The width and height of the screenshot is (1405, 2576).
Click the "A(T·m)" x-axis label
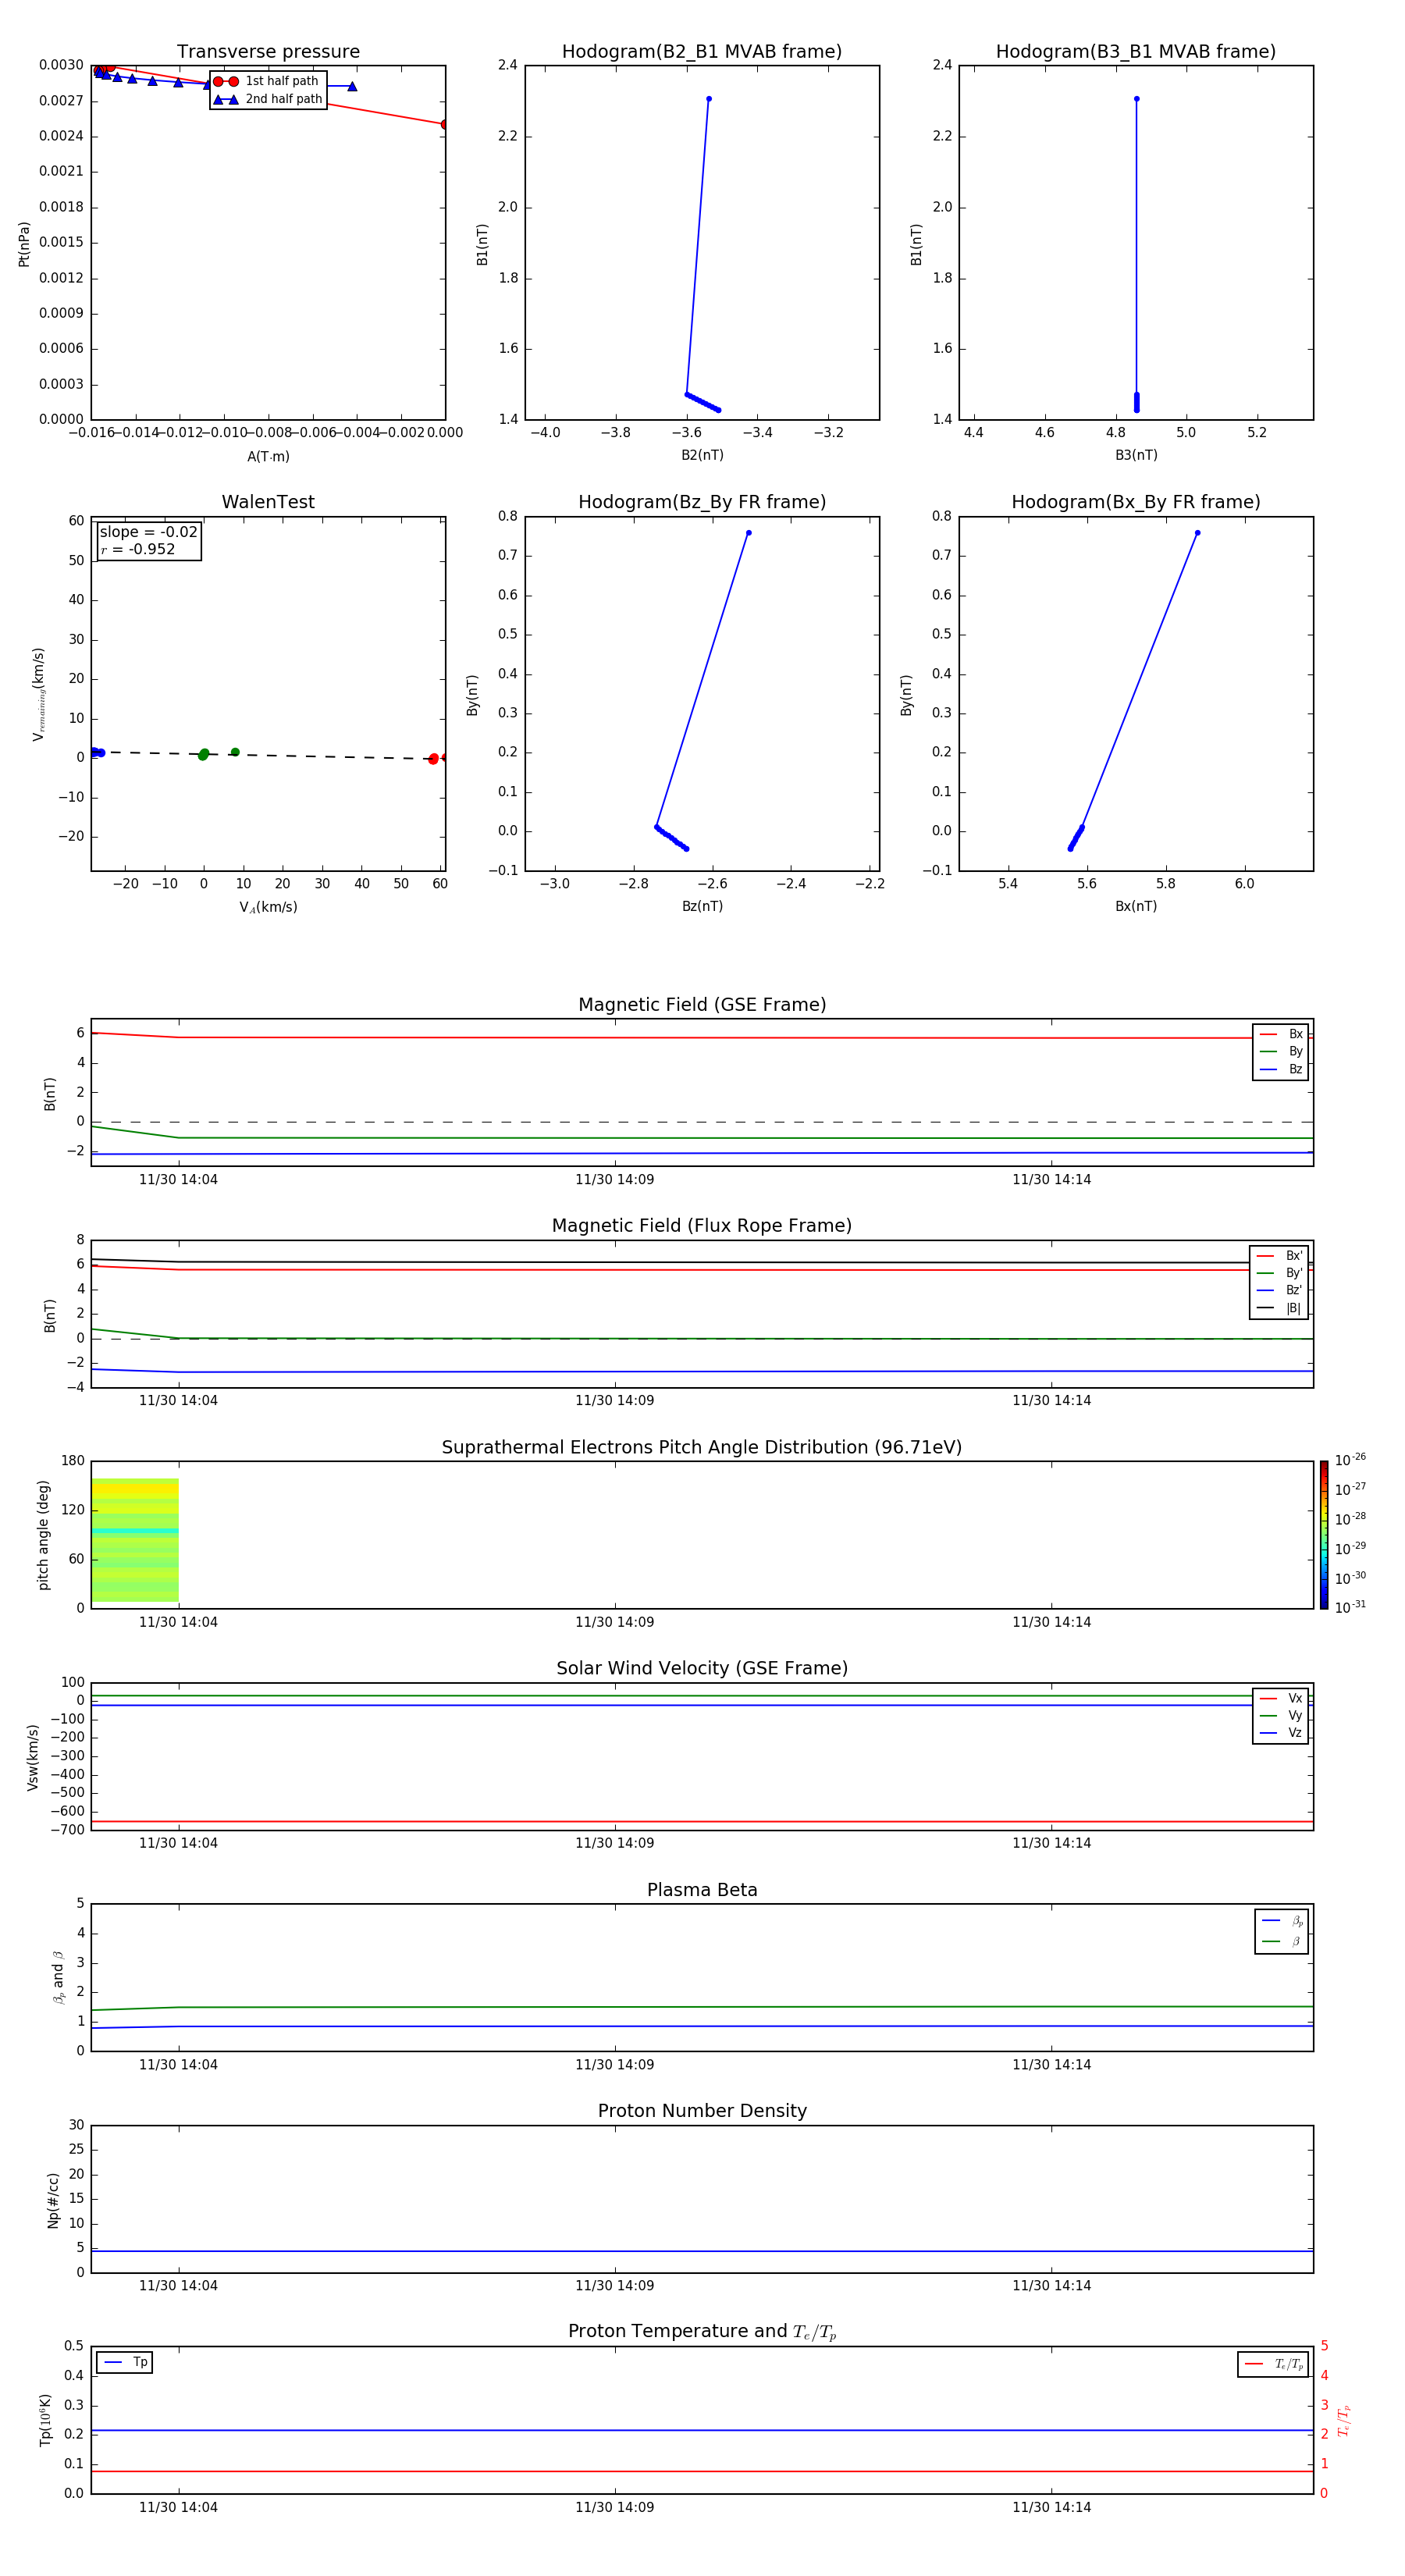[x=268, y=456]
